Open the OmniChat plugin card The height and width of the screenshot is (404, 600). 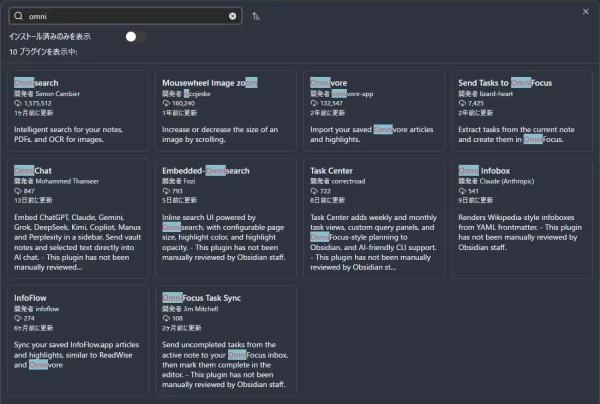pyautogui.click(x=78, y=218)
